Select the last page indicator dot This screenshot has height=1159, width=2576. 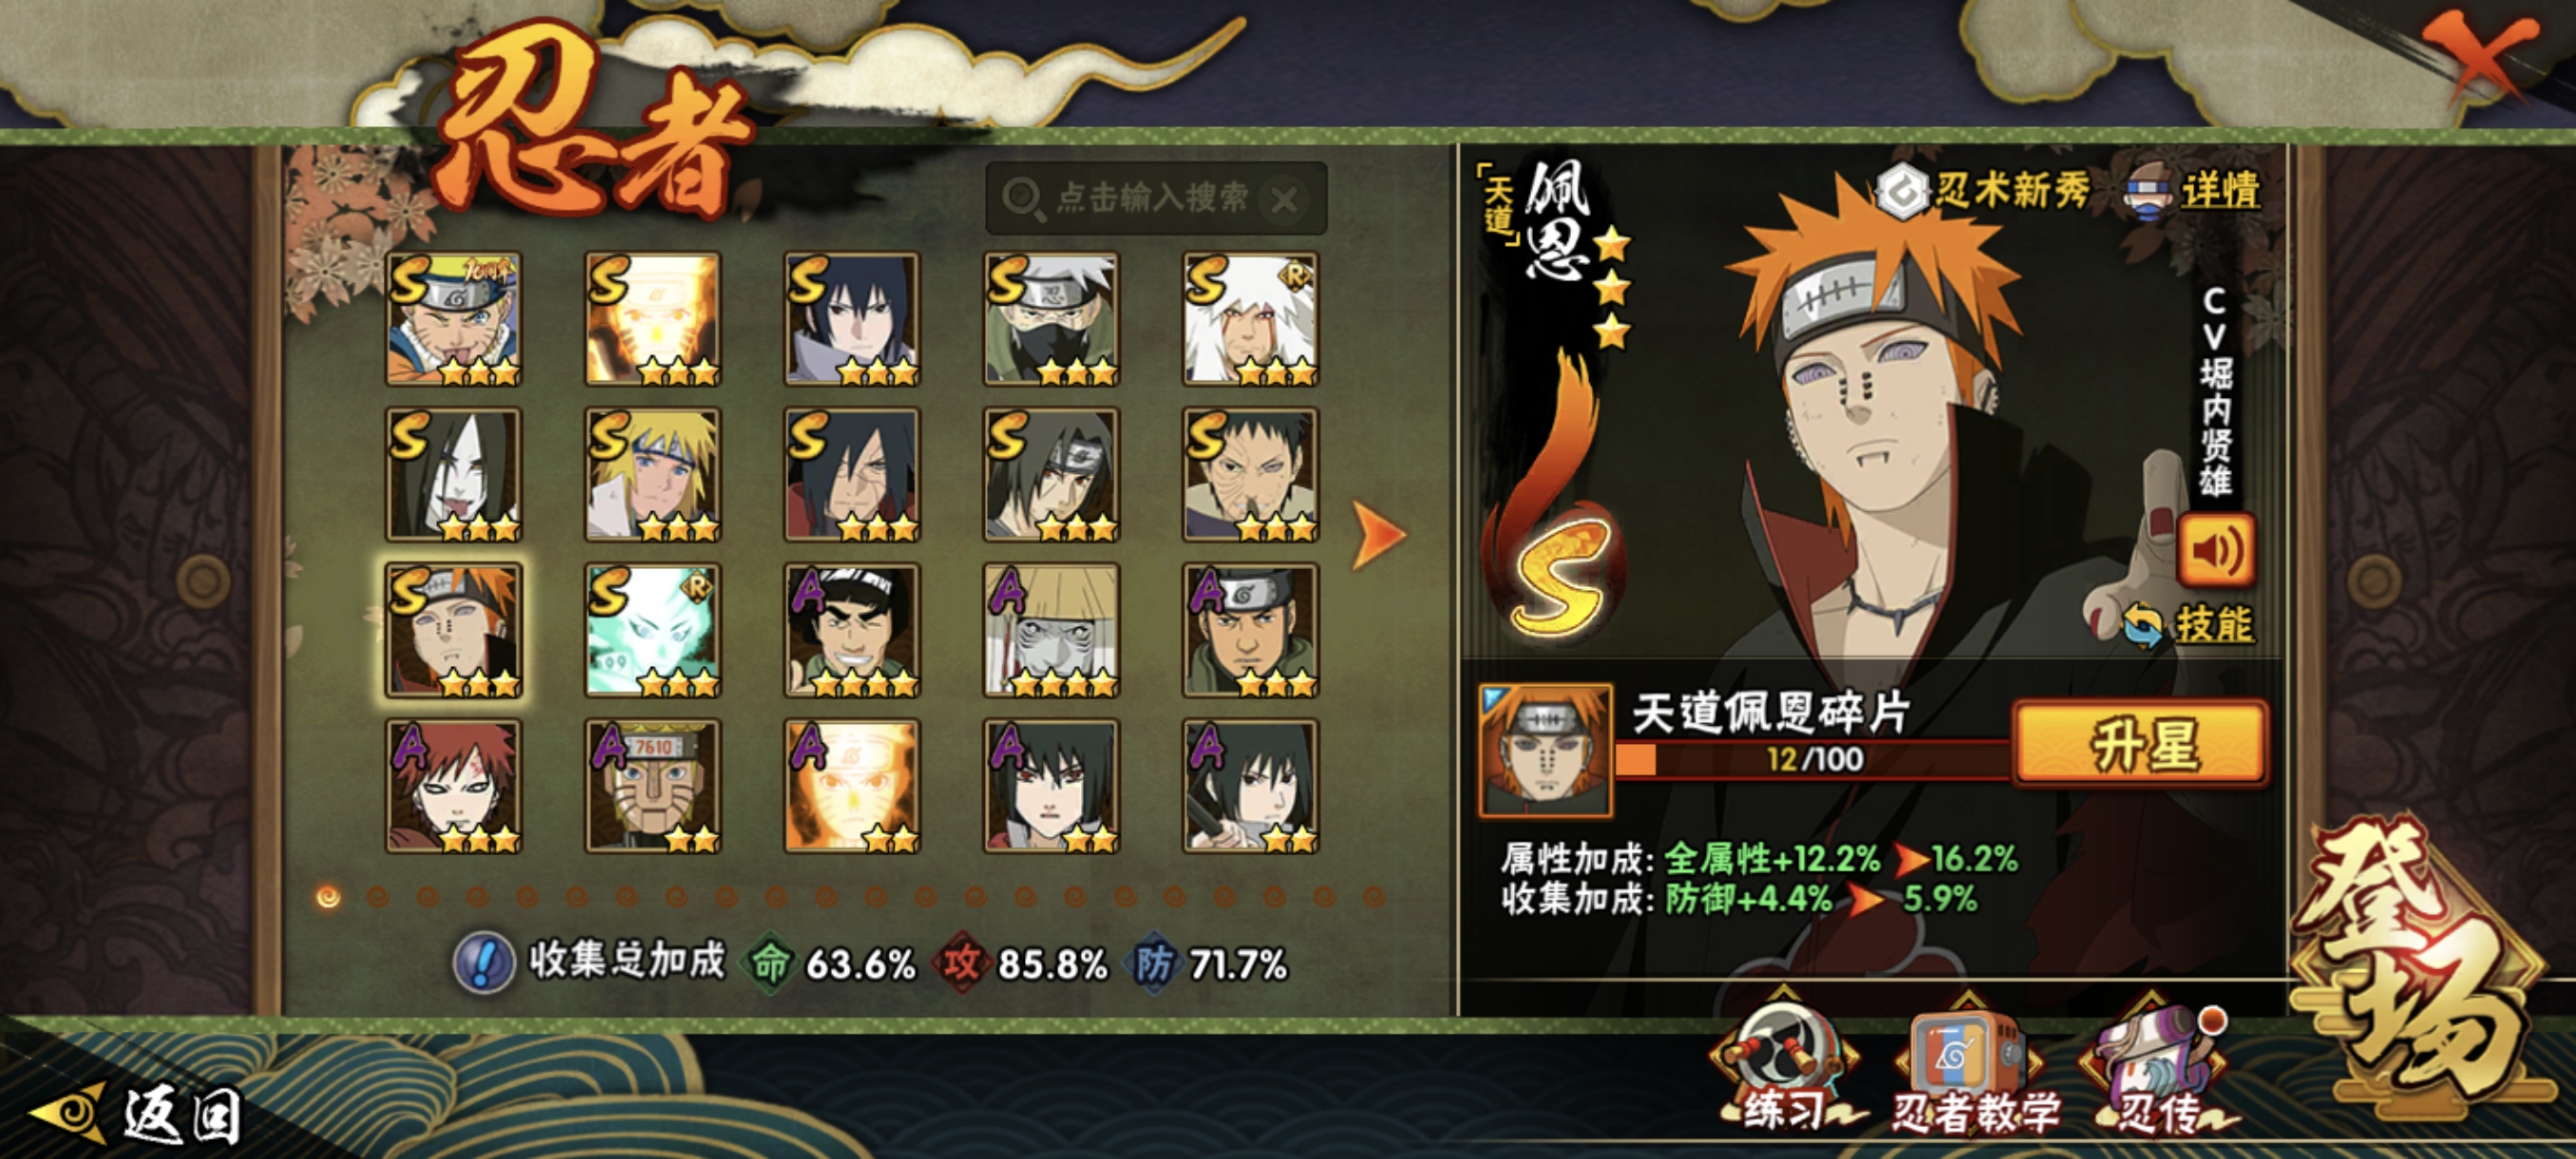pyautogui.click(x=1374, y=896)
